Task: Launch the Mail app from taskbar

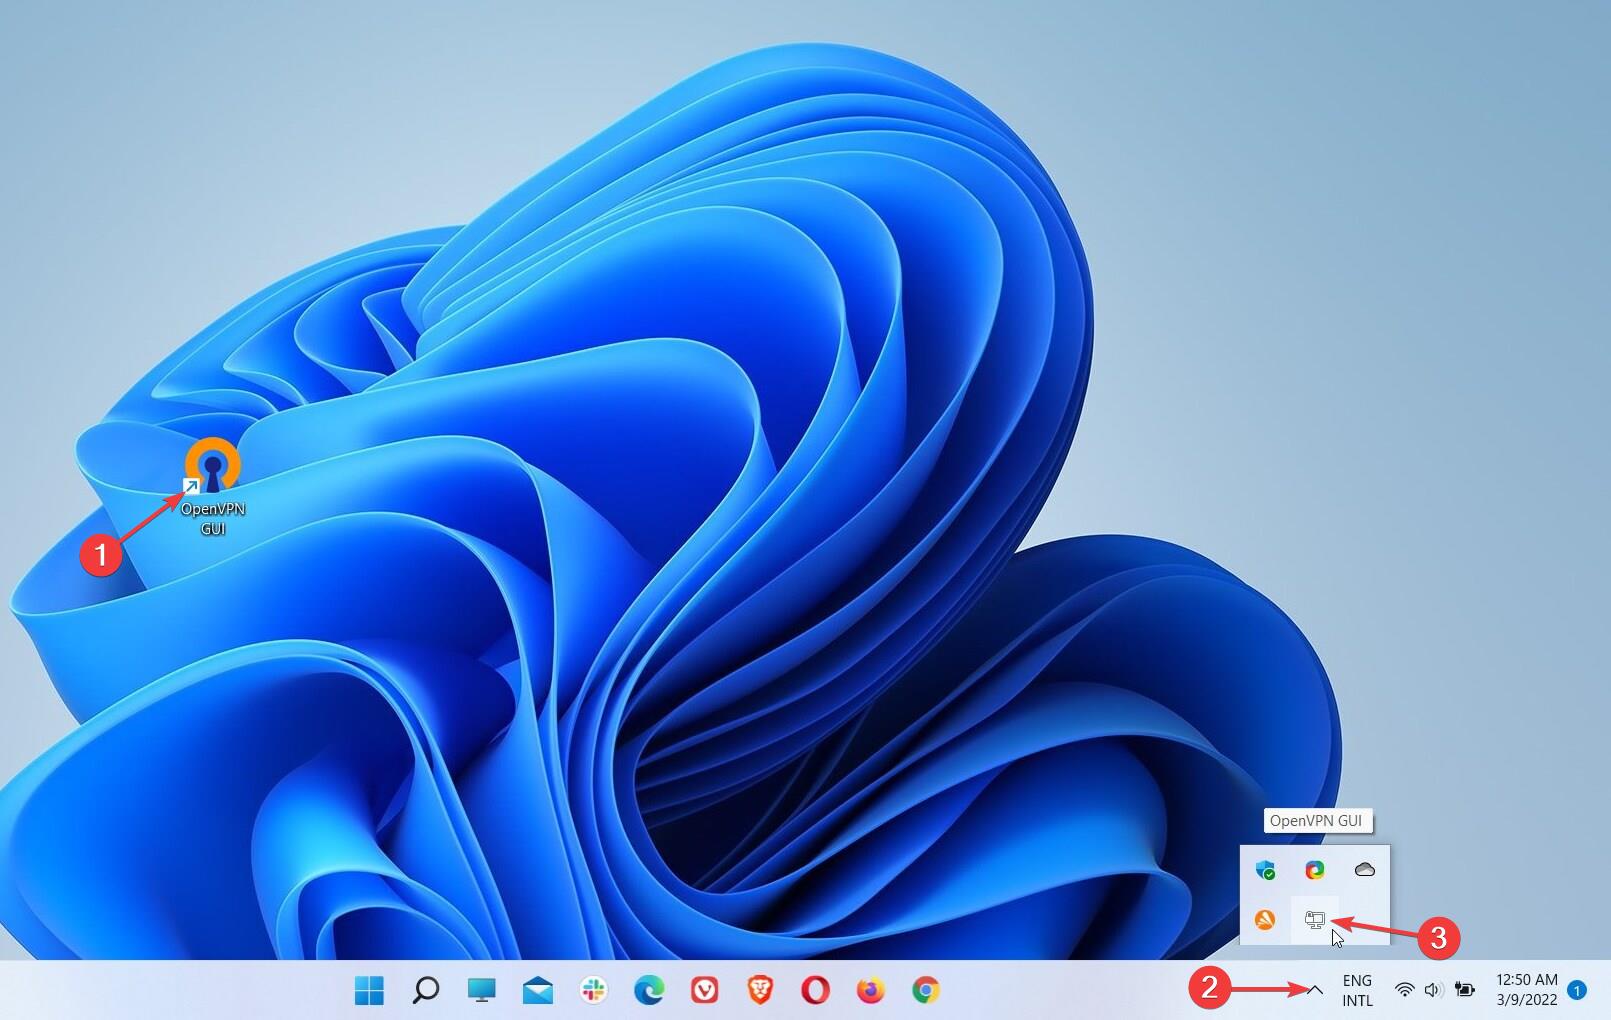Action: click(537, 990)
